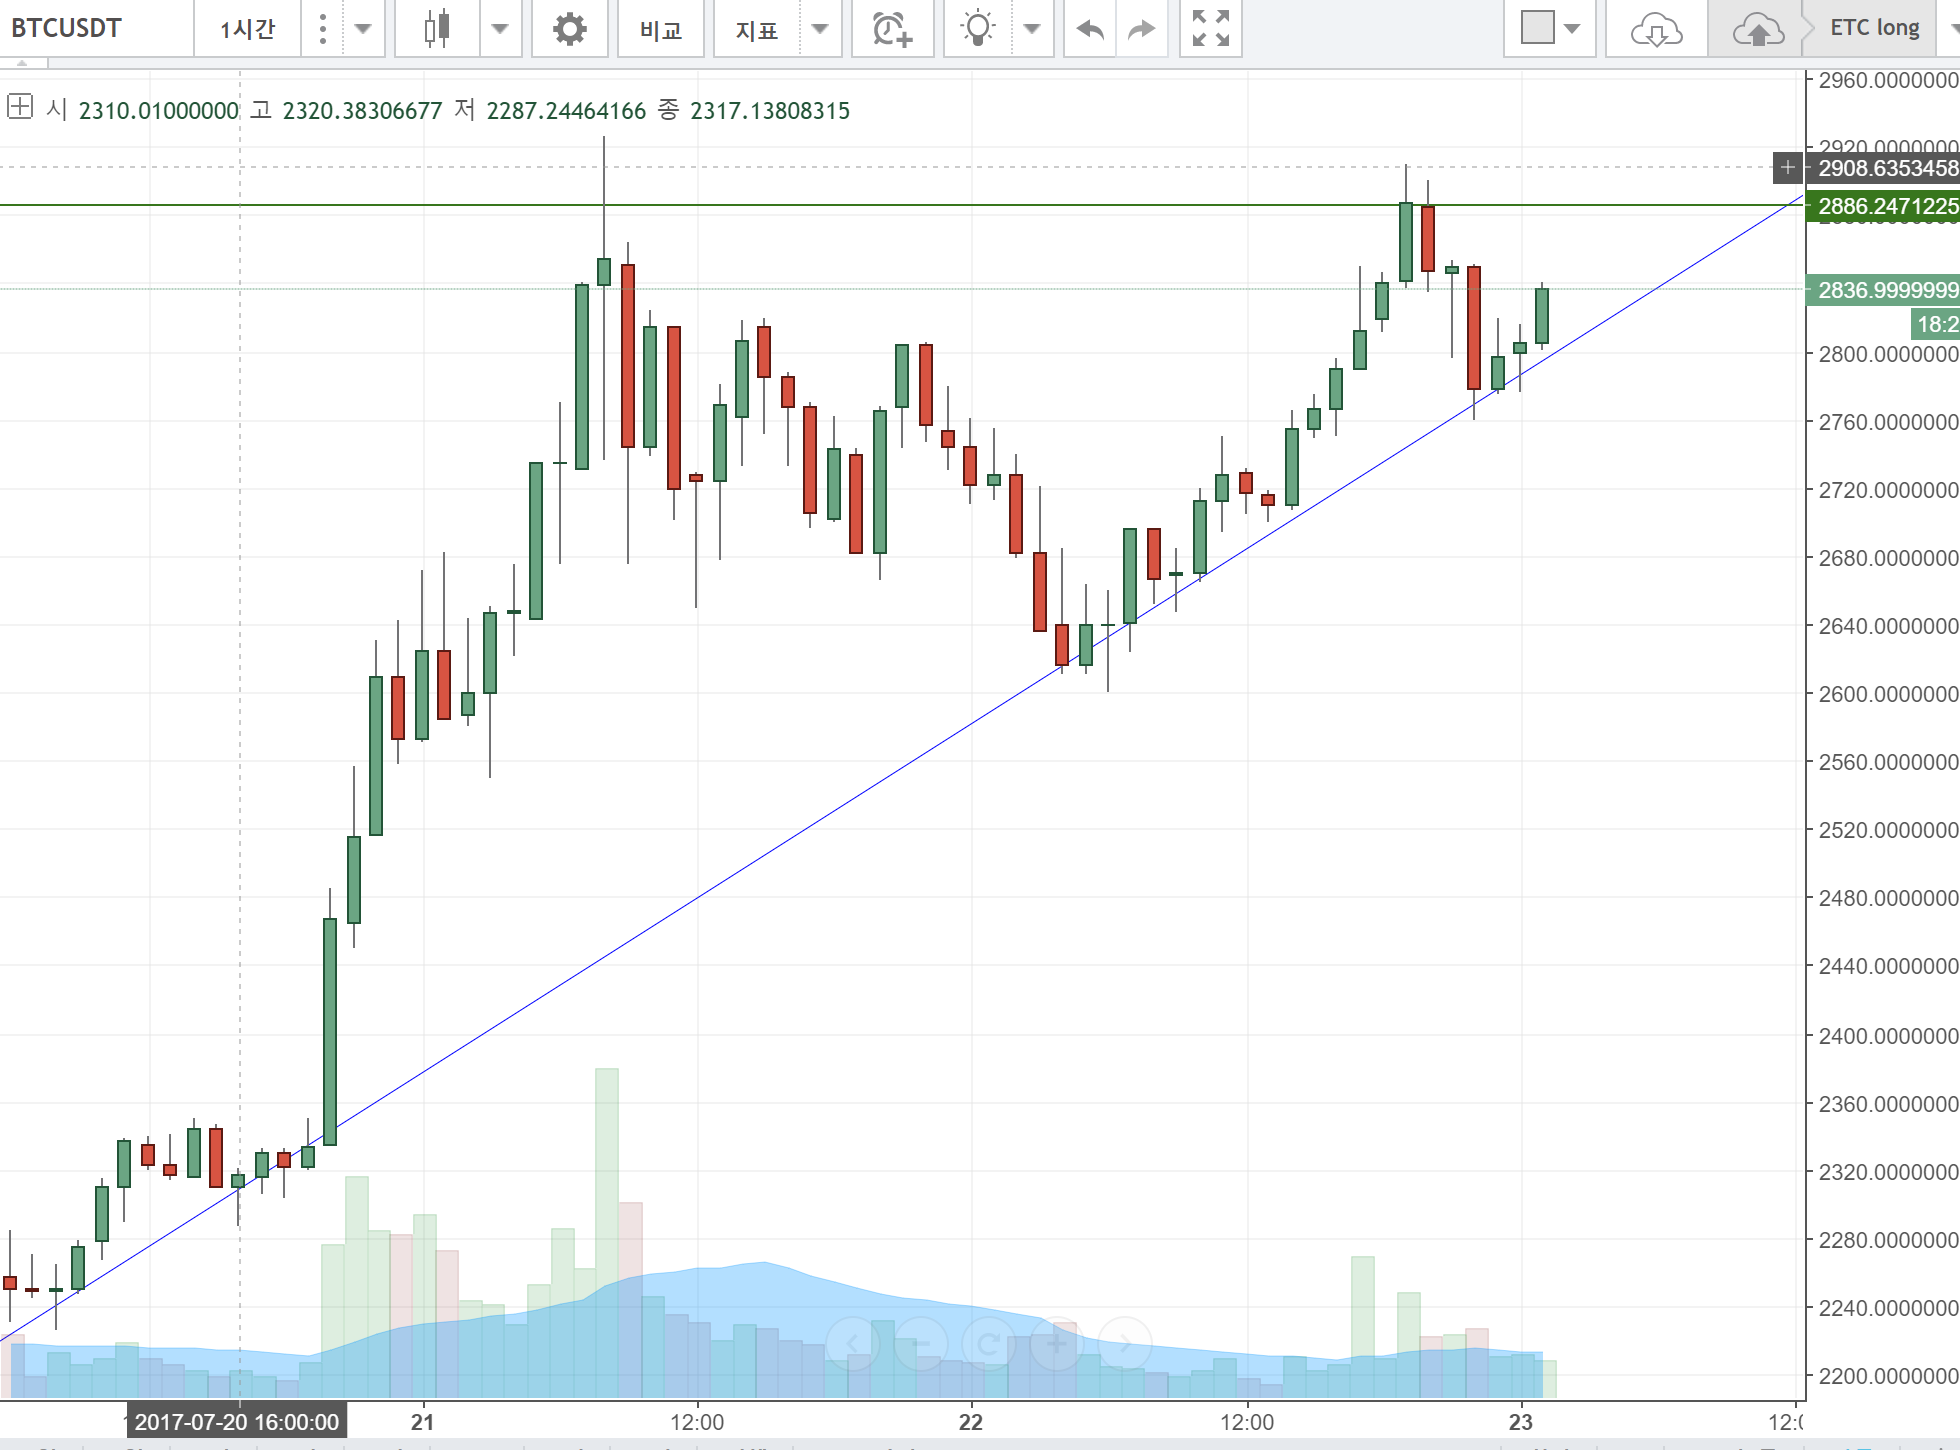Save chart layout with cloud upload icon
The height and width of the screenshot is (1450, 1960).
click(1757, 30)
